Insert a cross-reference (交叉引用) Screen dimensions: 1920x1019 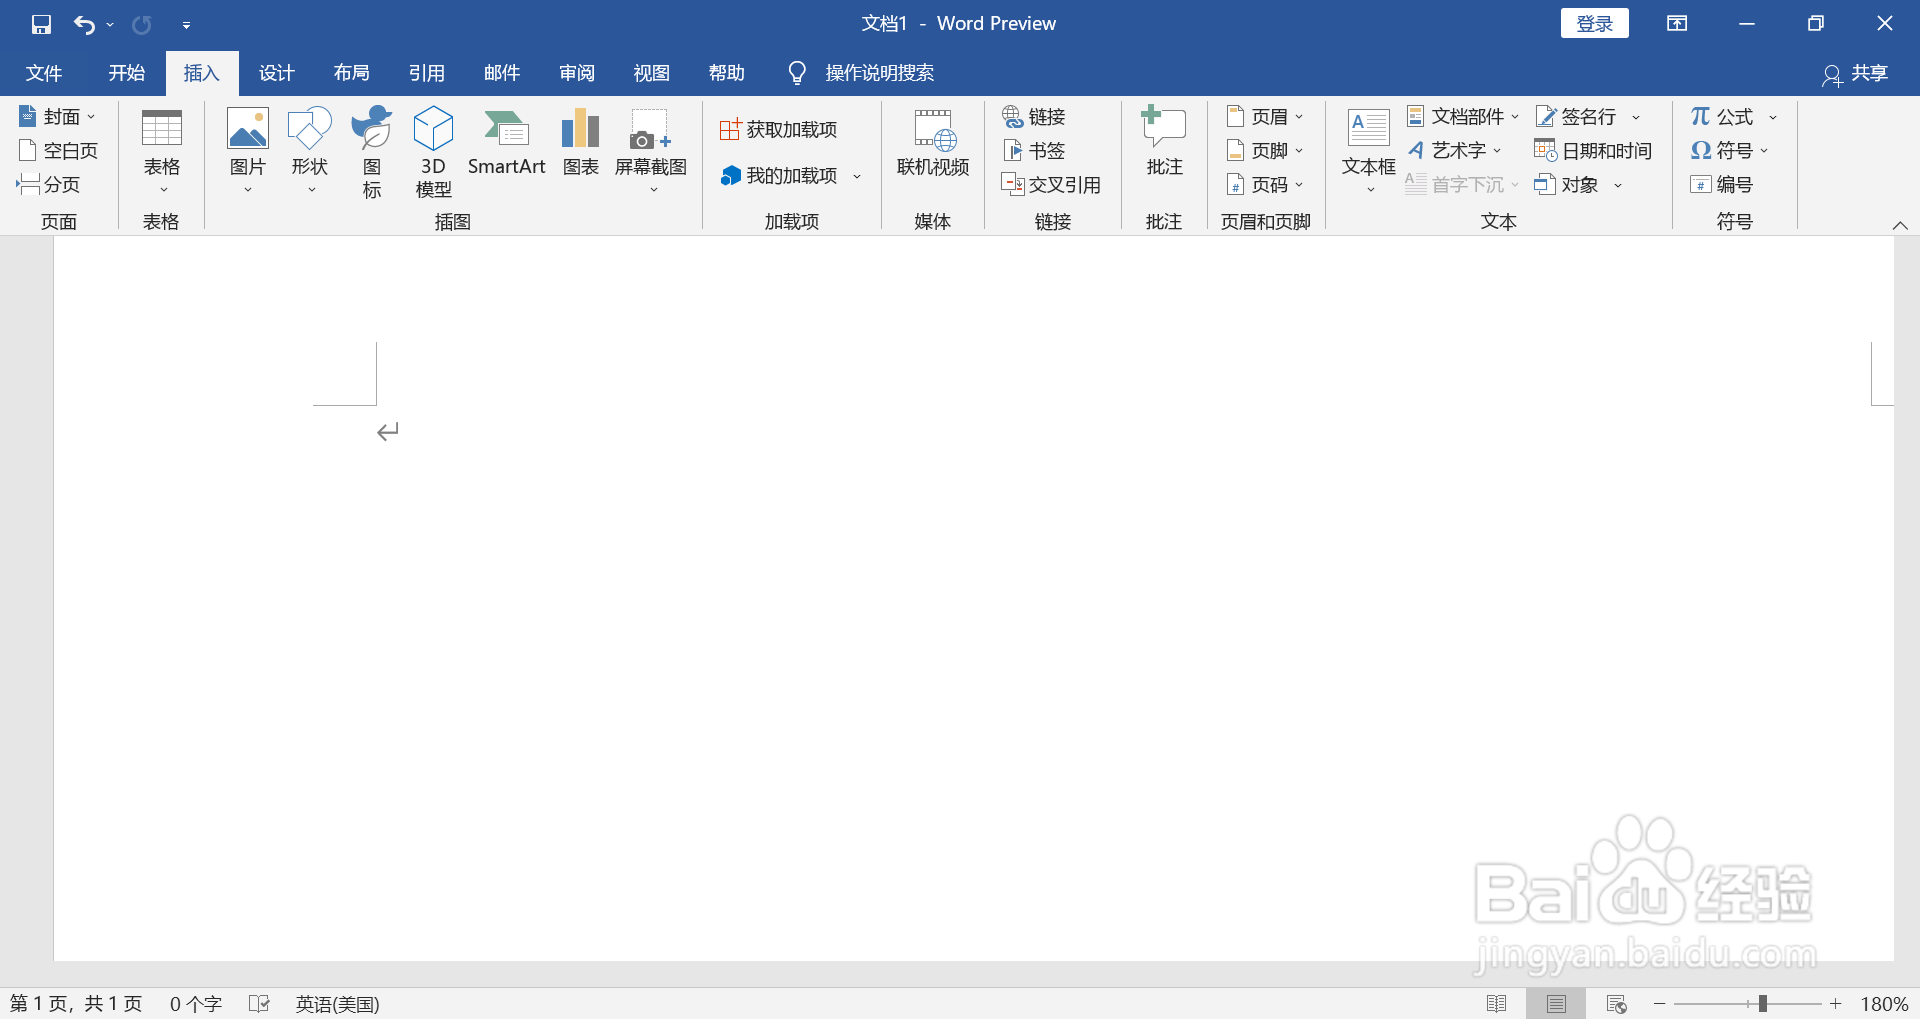1051,185
